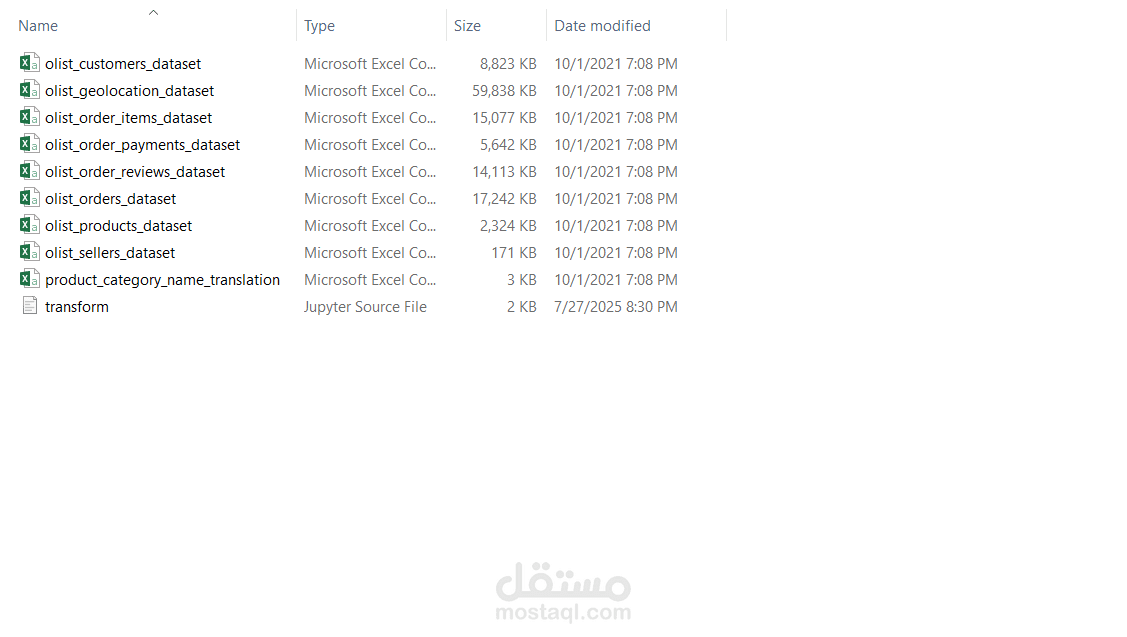
Task: Sort by the Date modified column
Action: [602, 26]
